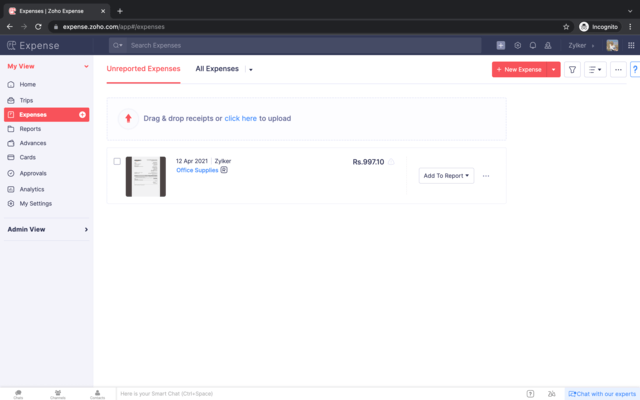Open the Zylker organization switcher
The width and height of the screenshot is (640, 400).
tap(581, 45)
